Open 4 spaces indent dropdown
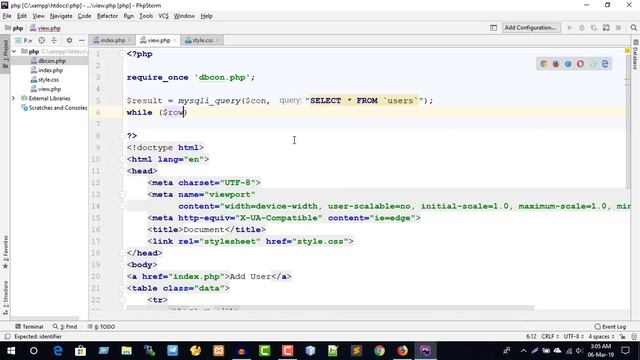This screenshot has width=640, height=360. tap(601, 337)
